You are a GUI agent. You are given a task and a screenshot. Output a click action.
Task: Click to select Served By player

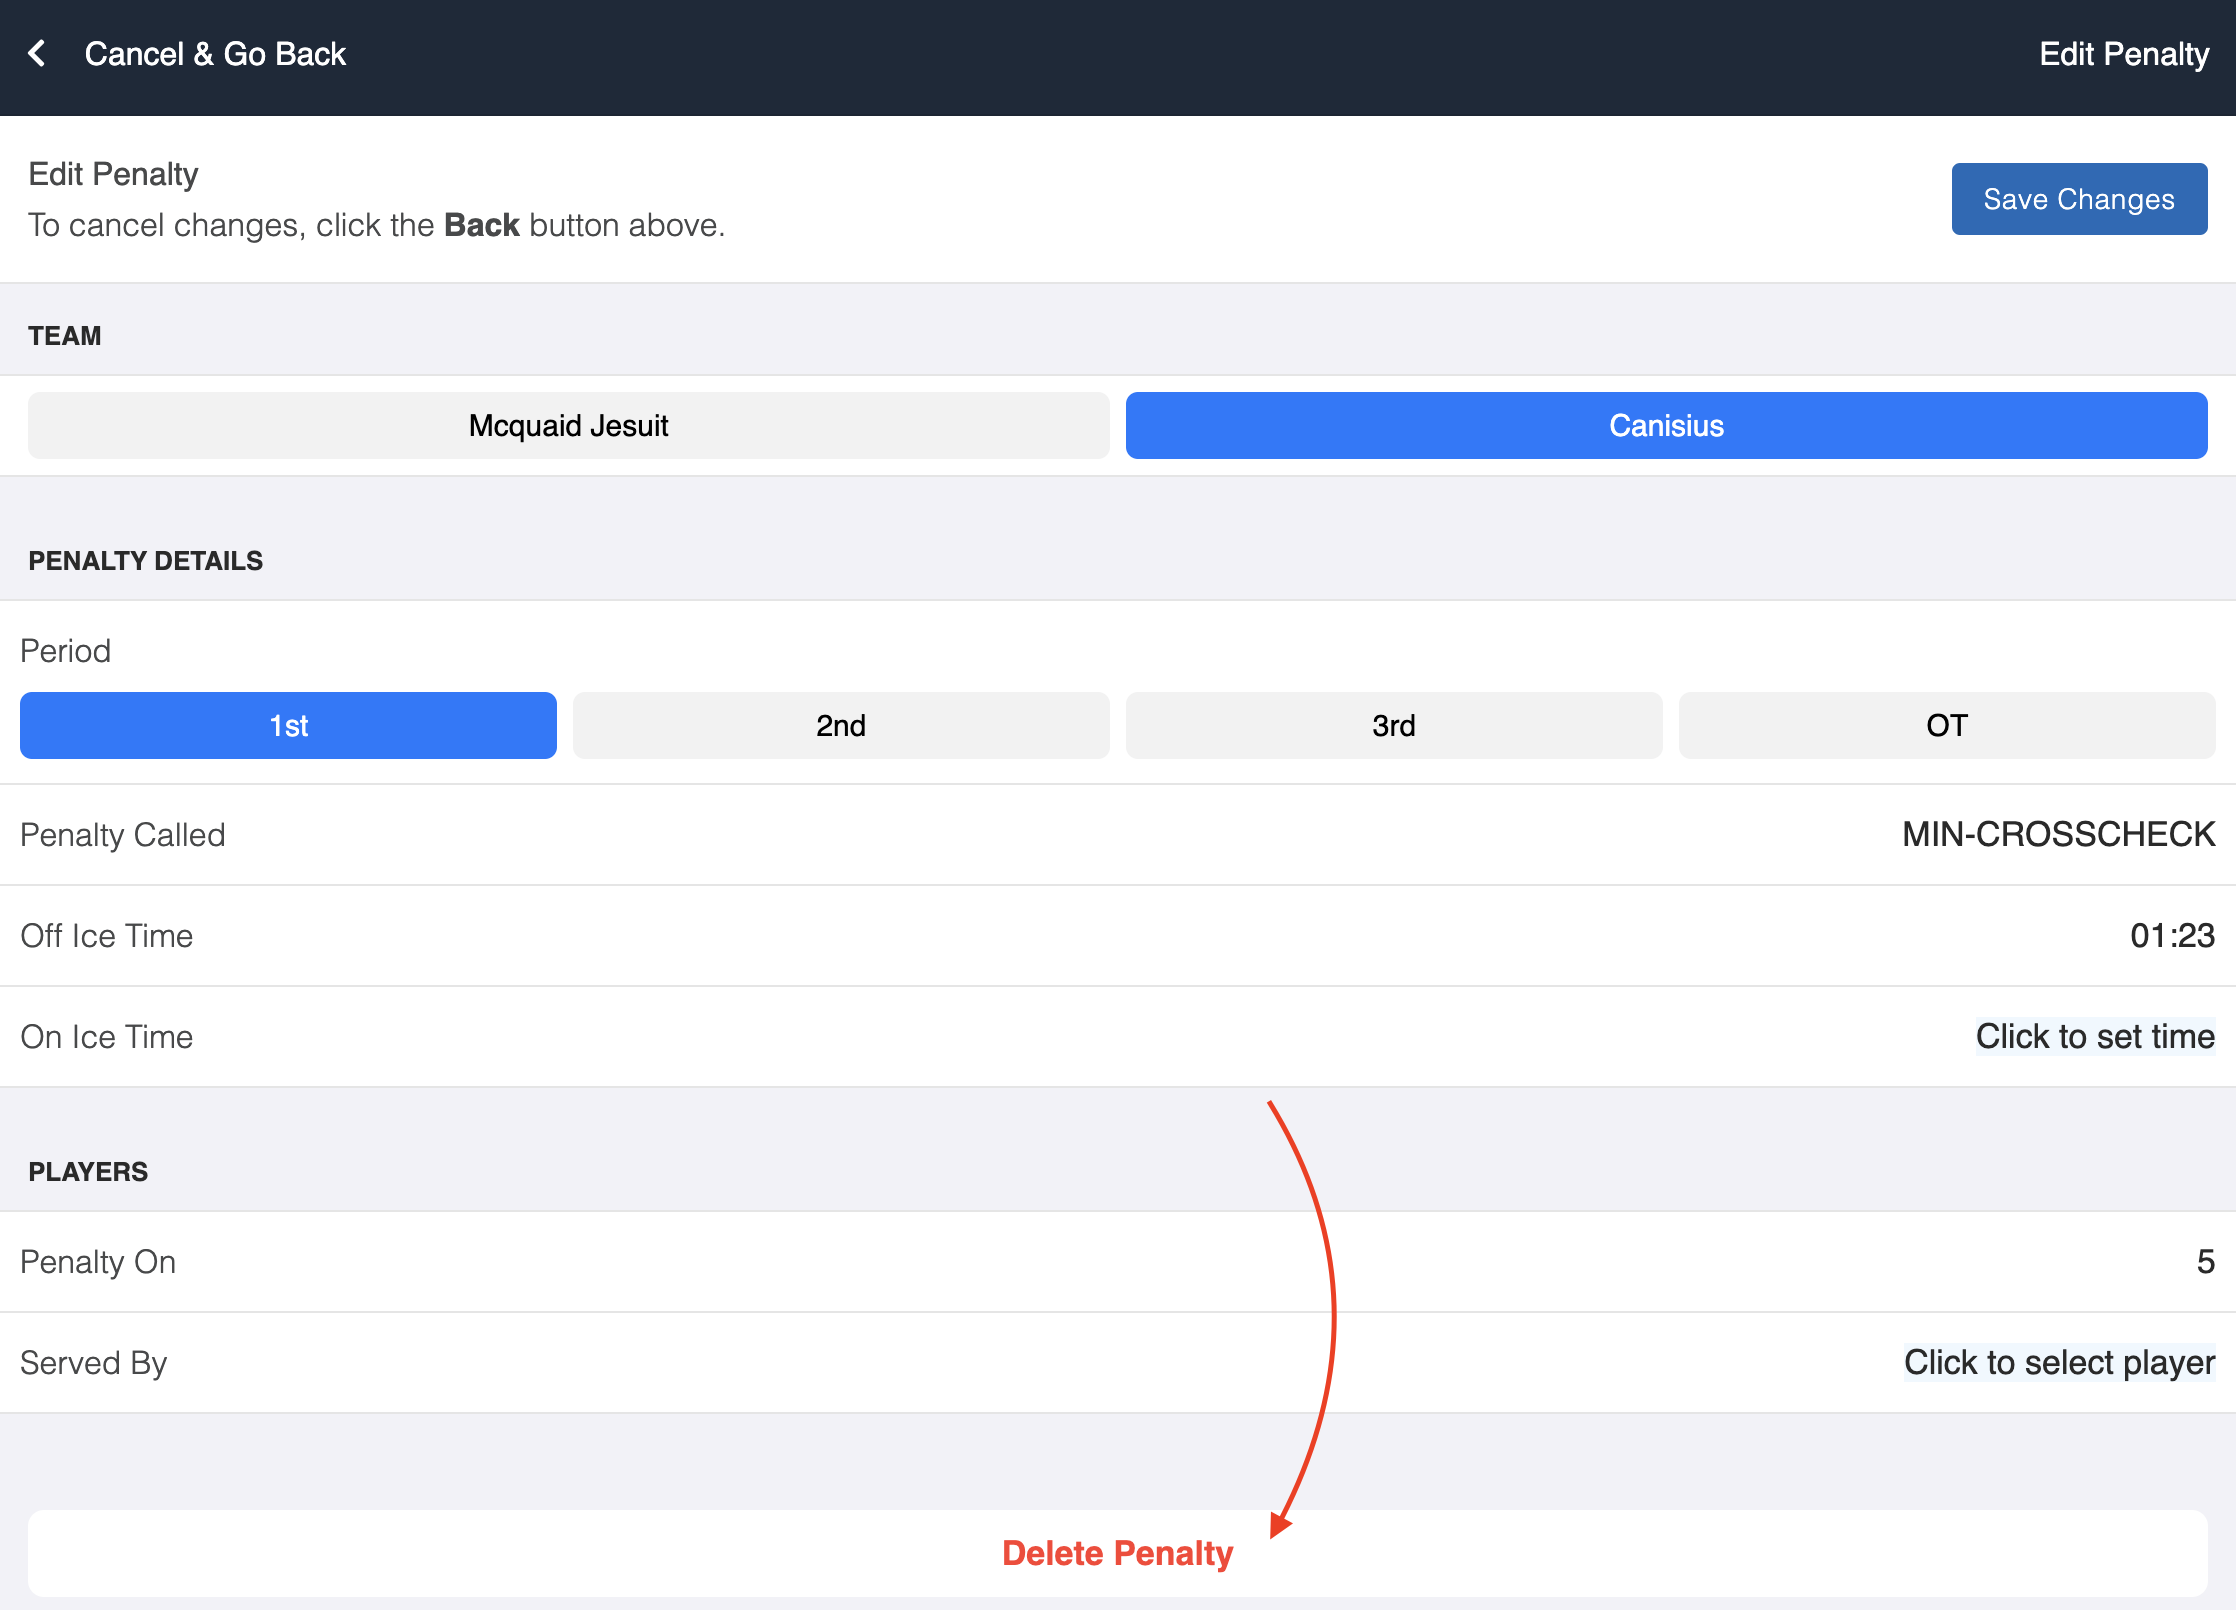[2058, 1363]
